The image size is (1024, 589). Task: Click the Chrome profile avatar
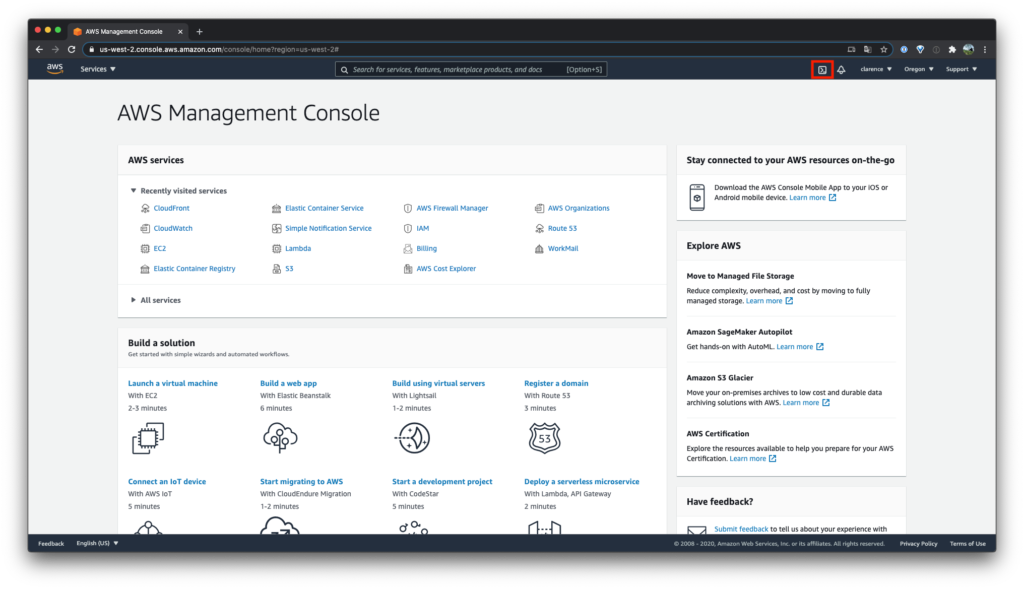click(x=968, y=49)
